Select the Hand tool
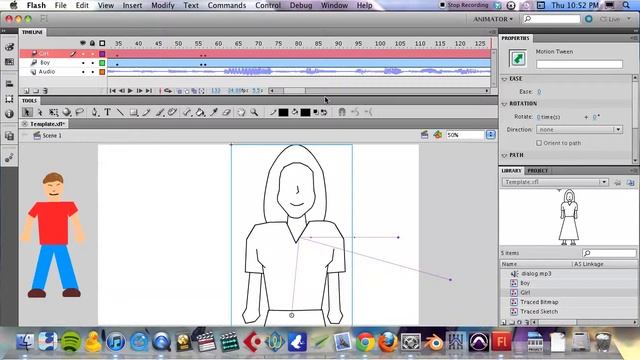Viewport: 640px width, 360px height. tap(241, 112)
